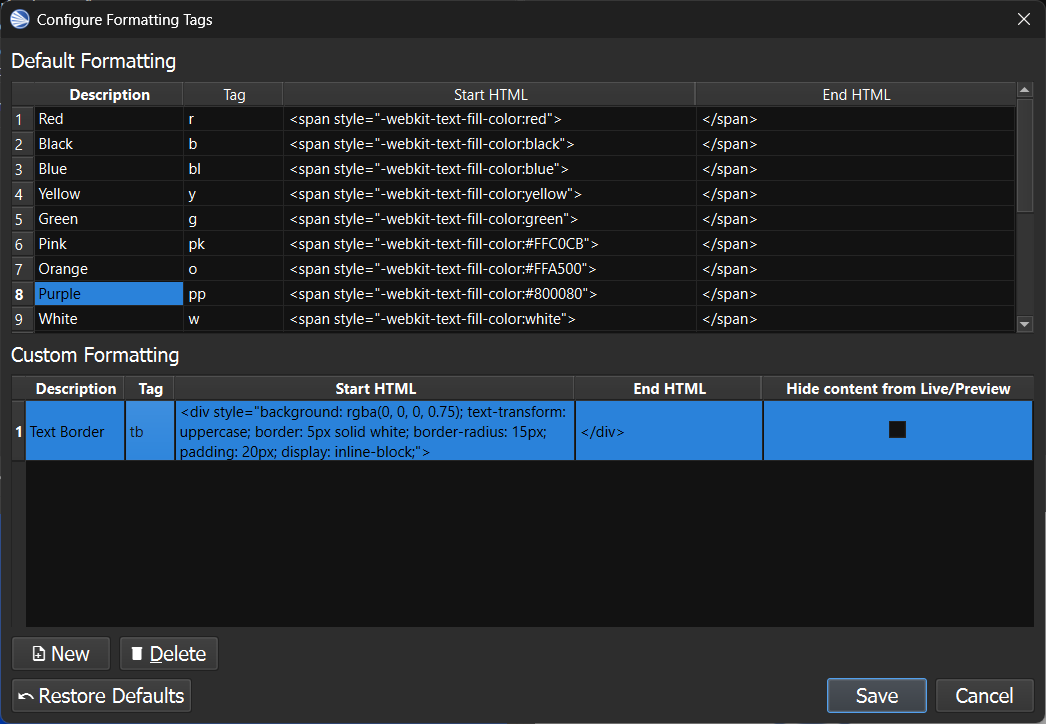The height and width of the screenshot is (724, 1046).
Task: Click the application logo in the title bar
Action: pos(19,18)
